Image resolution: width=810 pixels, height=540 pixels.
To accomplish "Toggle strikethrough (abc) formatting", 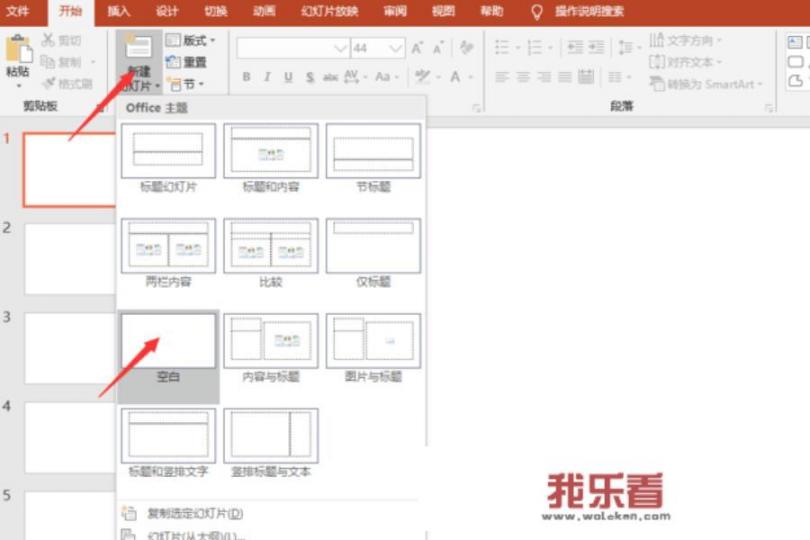I will click(330, 78).
